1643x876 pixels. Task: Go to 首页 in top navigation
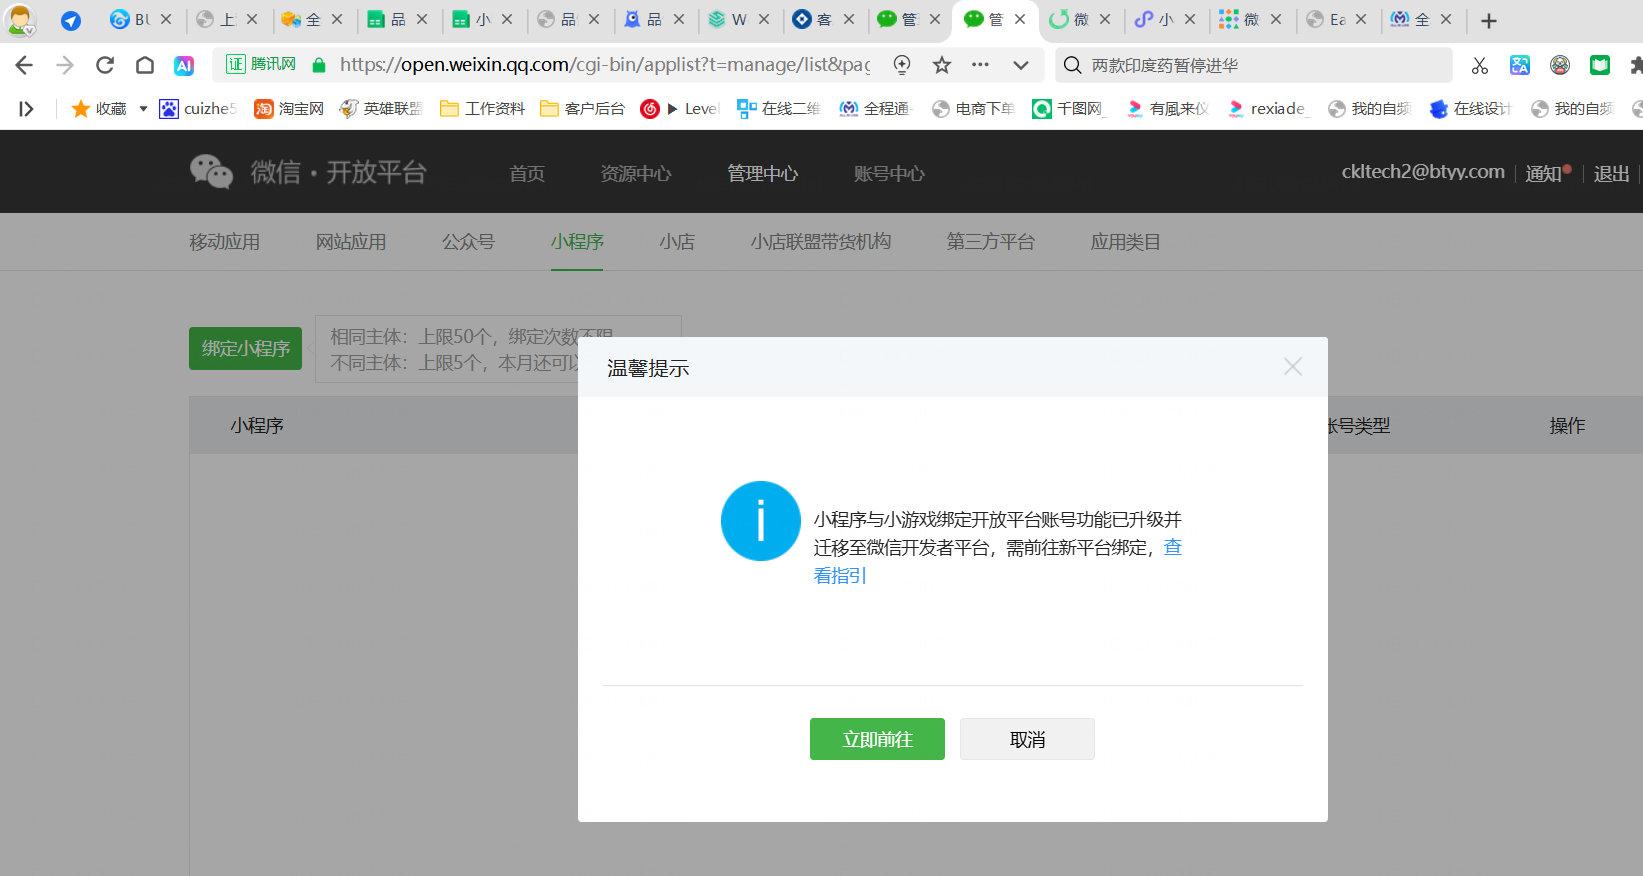click(x=527, y=173)
